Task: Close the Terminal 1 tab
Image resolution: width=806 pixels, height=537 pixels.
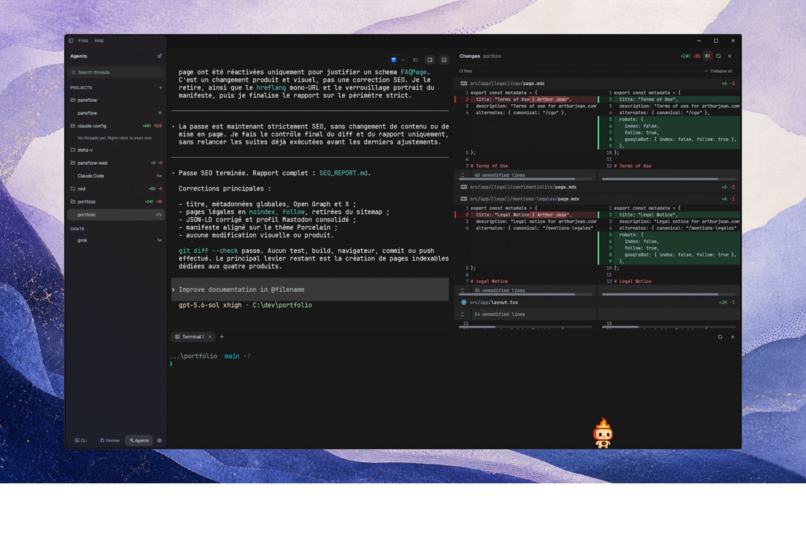Action: (x=210, y=337)
